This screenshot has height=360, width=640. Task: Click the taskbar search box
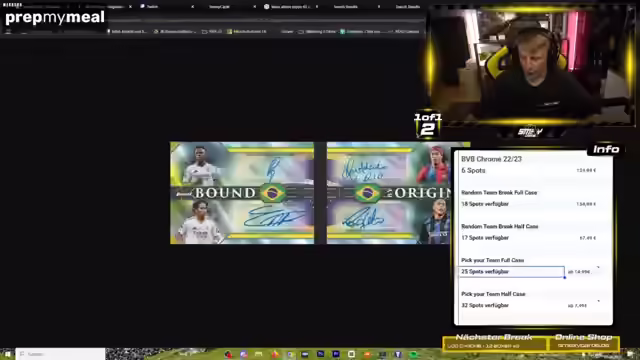[x=60, y=354]
